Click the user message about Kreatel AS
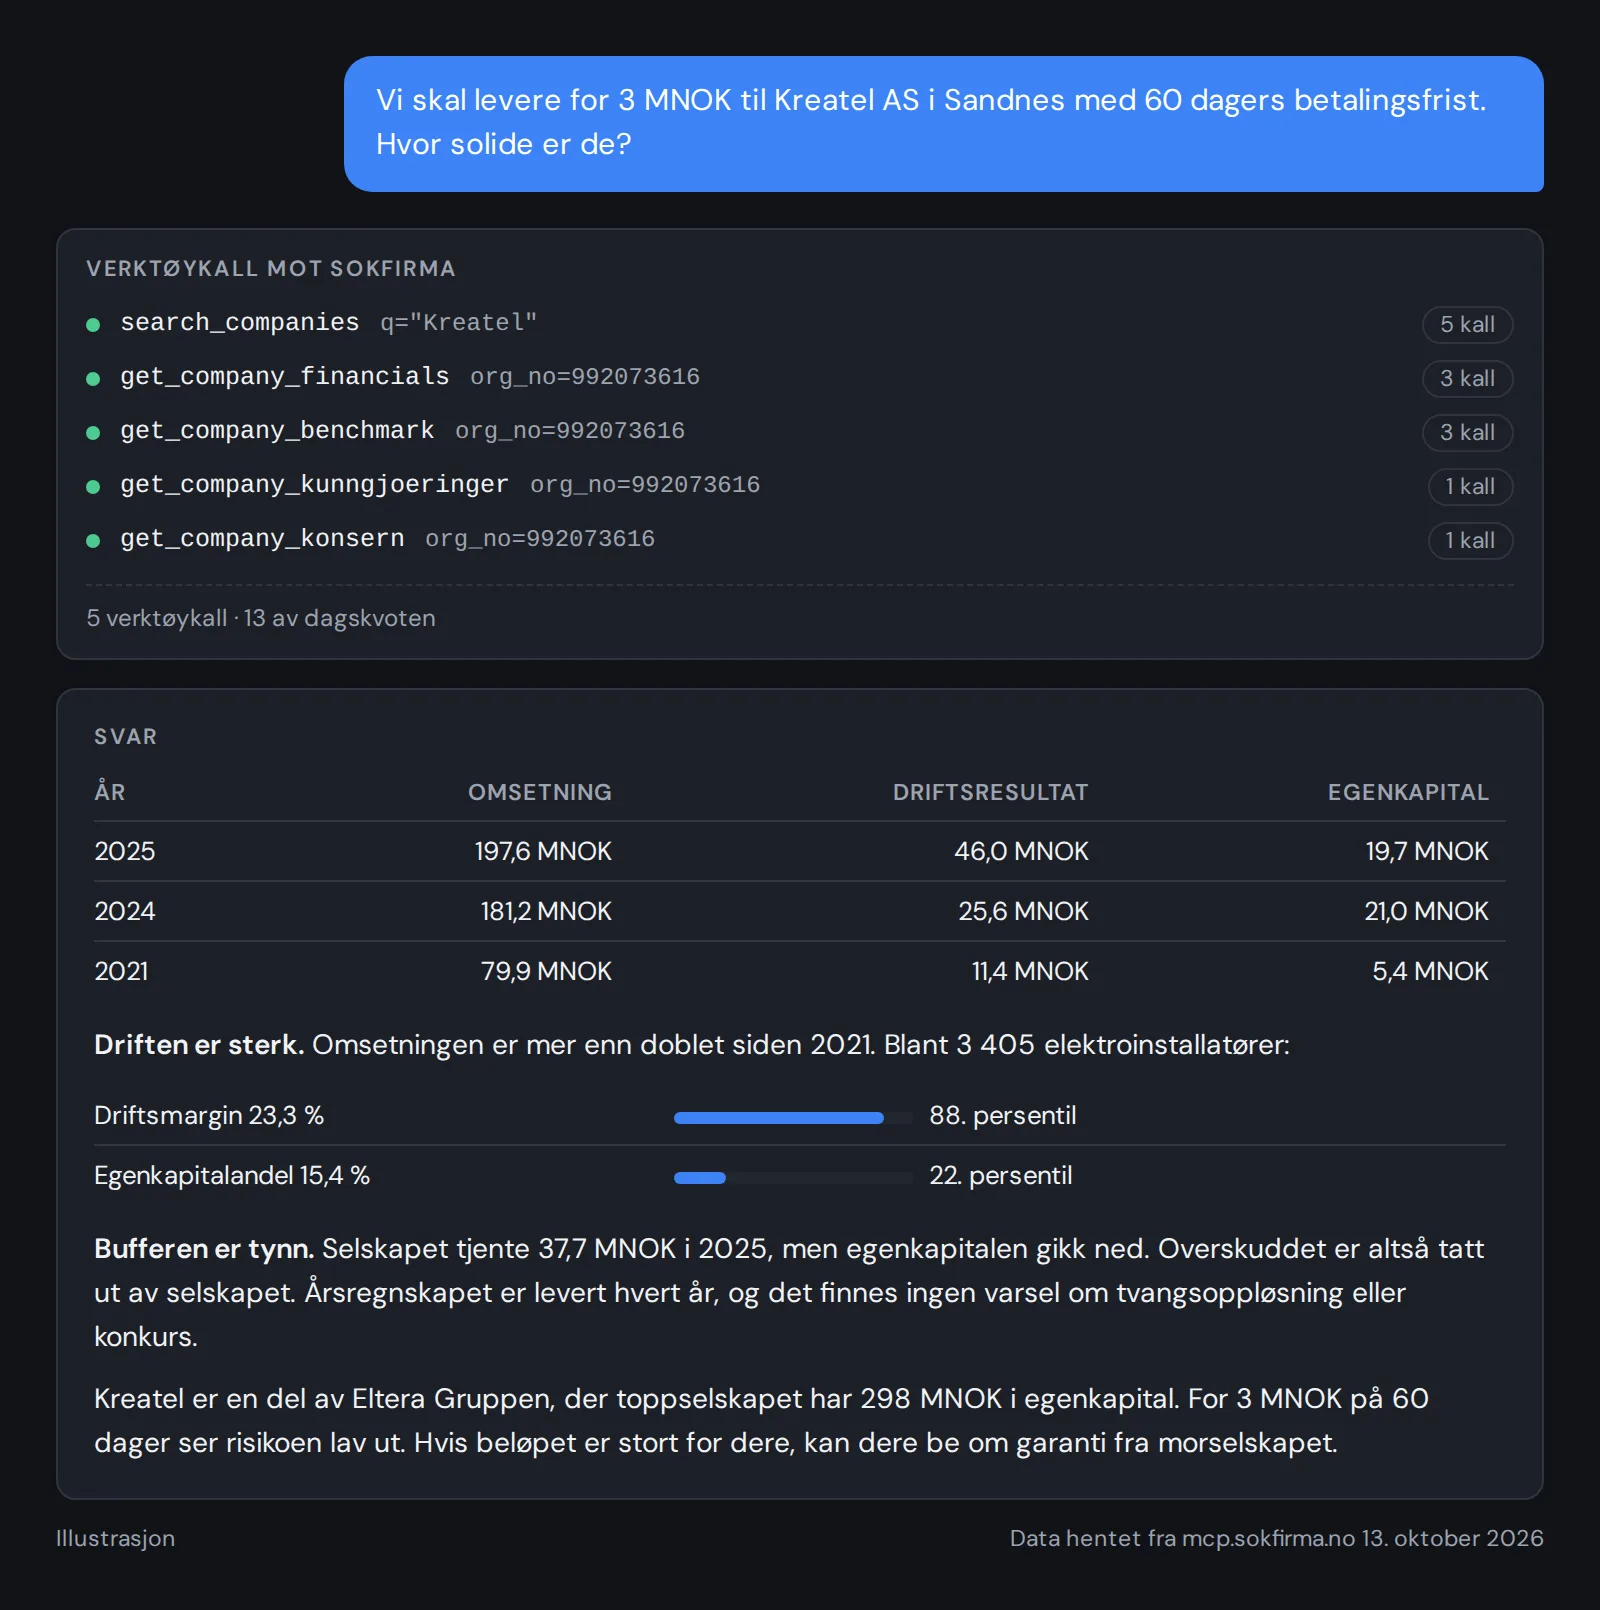 [x=943, y=124]
